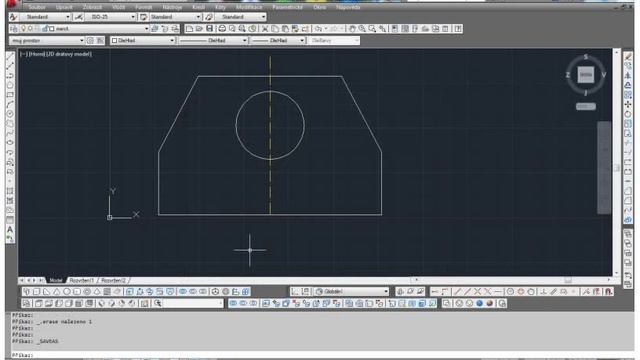Toggle the layer lock icon
The height and width of the screenshot is (360, 640).
pyautogui.click(x=45, y=29)
